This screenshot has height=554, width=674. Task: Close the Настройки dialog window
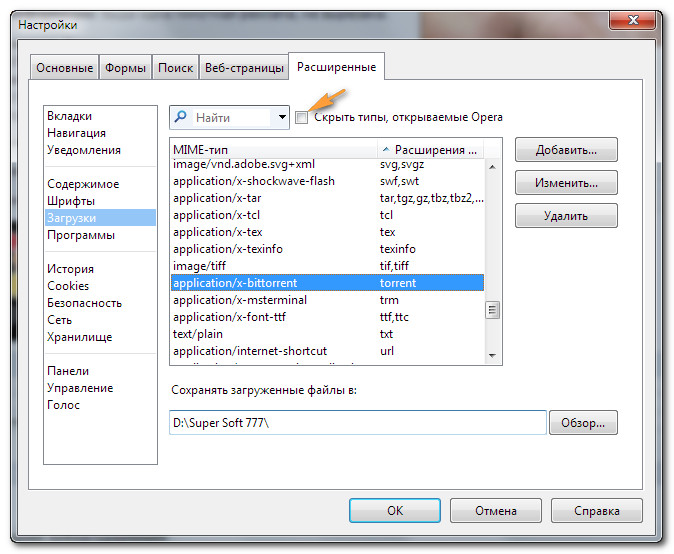point(632,20)
